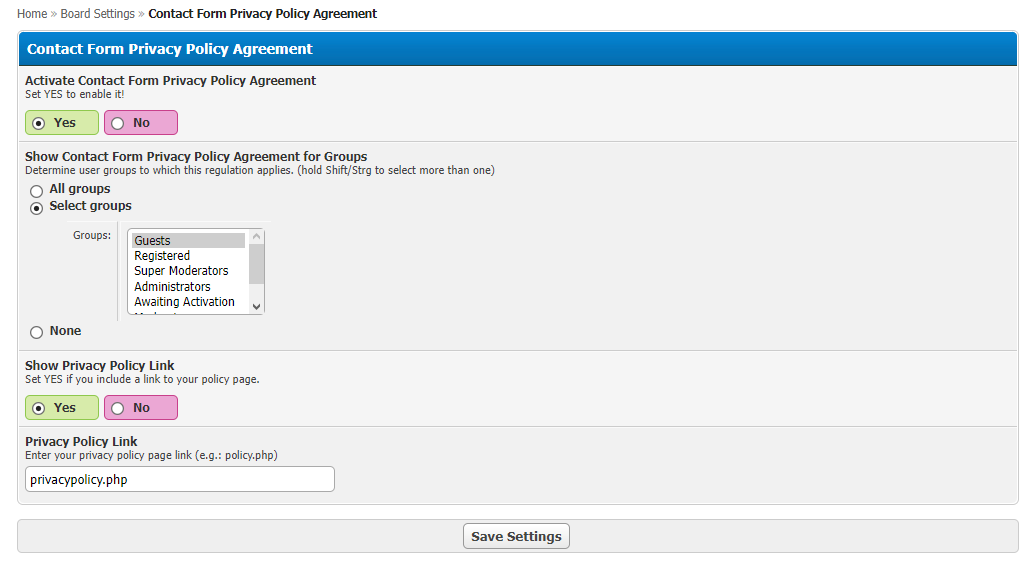
Task: Choose the All groups radio option
Action: click(x=37, y=190)
